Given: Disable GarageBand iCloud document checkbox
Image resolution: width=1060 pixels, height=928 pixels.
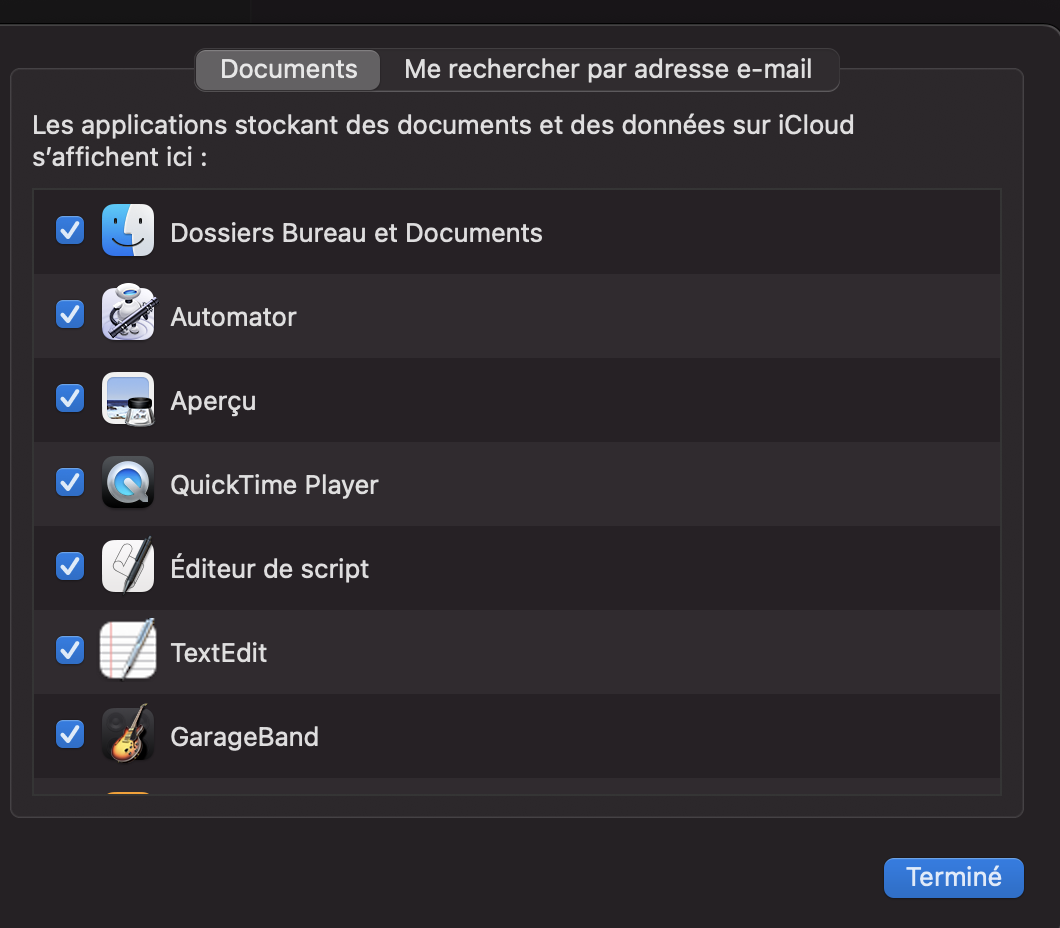Looking at the screenshot, I should click(70, 735).
